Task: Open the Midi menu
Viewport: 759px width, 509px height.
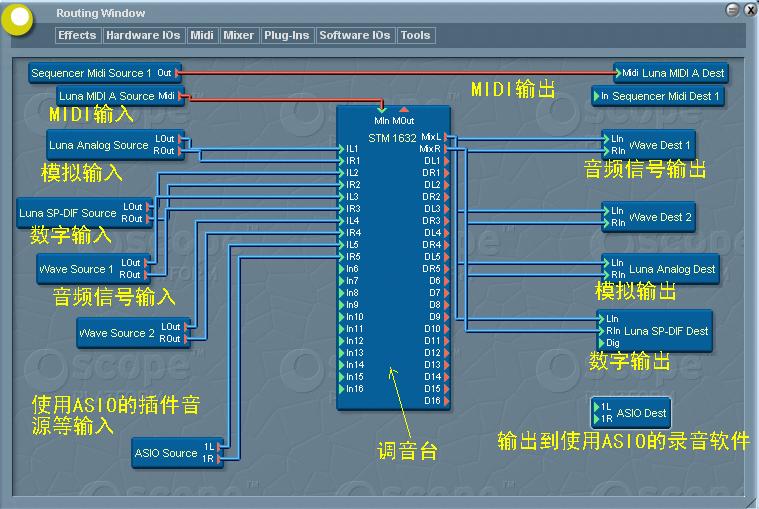Action: pyautogui.click(x=202, y=35)
